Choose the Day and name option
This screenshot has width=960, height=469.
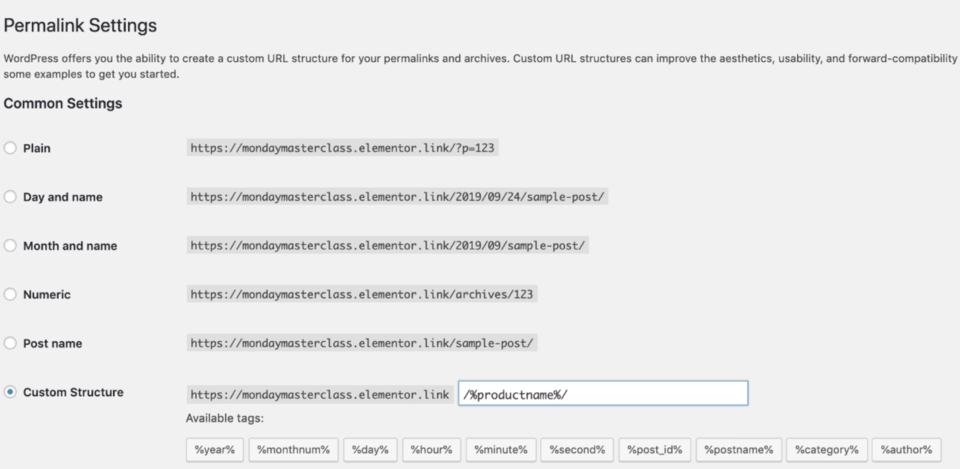coord(10,197)
